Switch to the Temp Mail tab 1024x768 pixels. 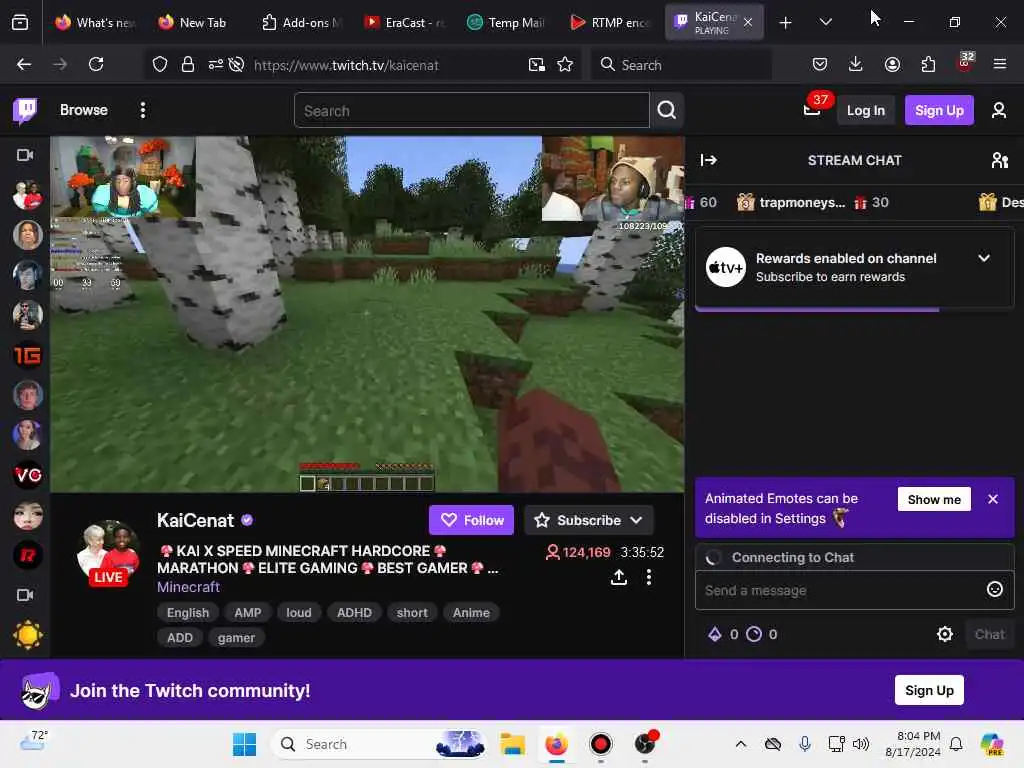click(507, 23)
